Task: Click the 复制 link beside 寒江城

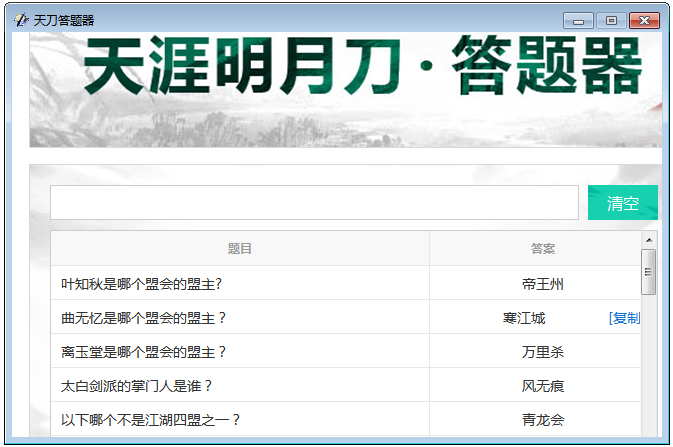Action: pos(624,318)
